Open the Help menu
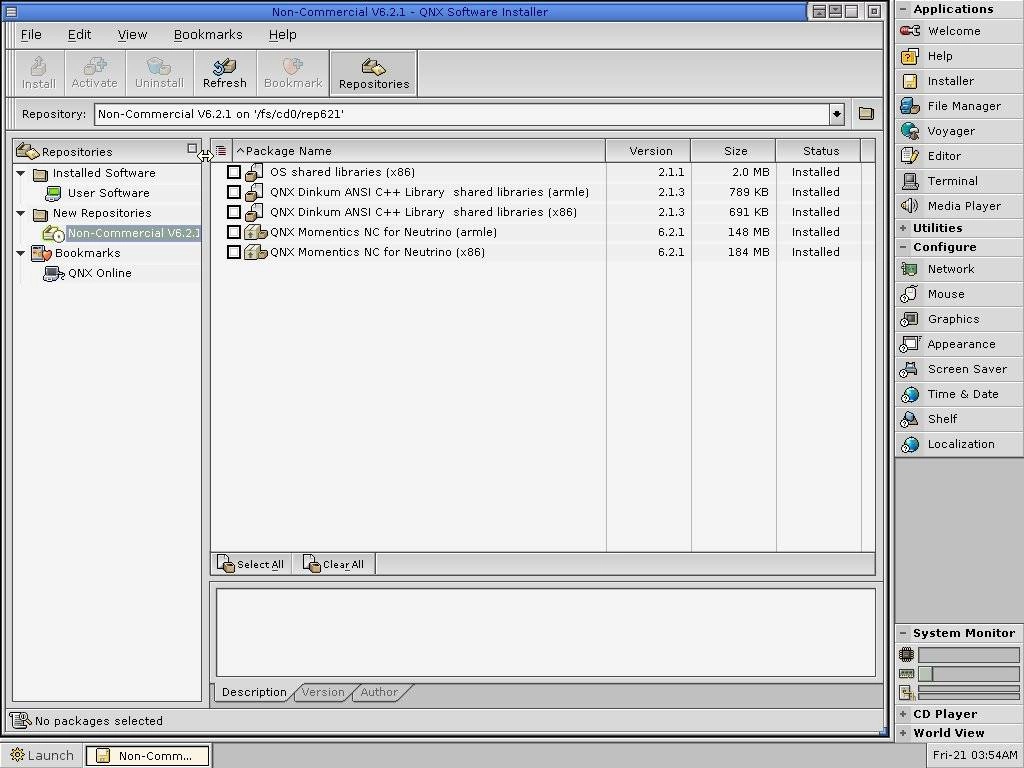This screenshot has height=768, width=1024. coord(282,35)
